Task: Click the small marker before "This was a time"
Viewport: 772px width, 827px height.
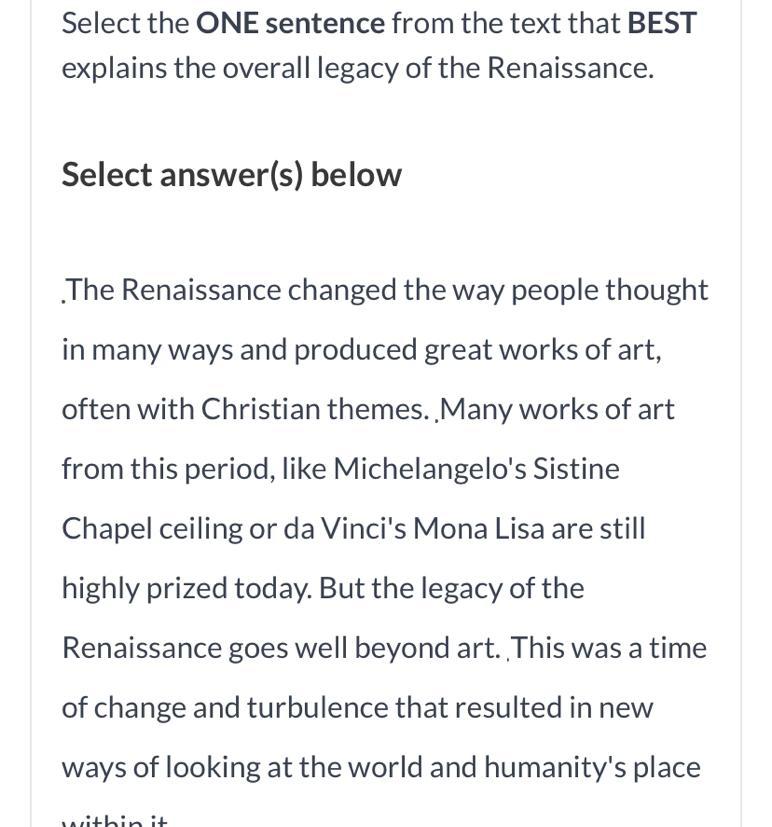Action: pos(509,658)
